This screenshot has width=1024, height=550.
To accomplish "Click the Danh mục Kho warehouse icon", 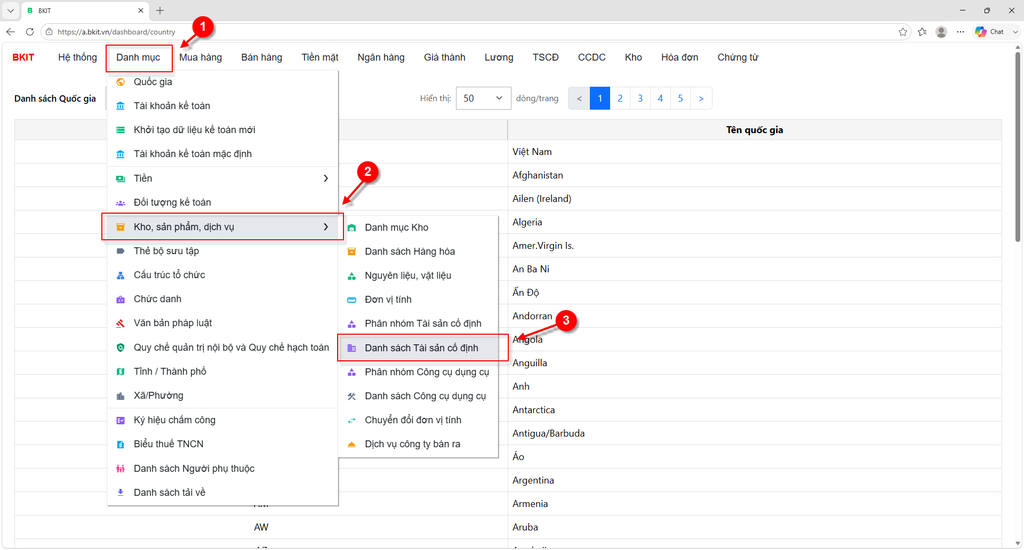I will click(x=351, y=227).
